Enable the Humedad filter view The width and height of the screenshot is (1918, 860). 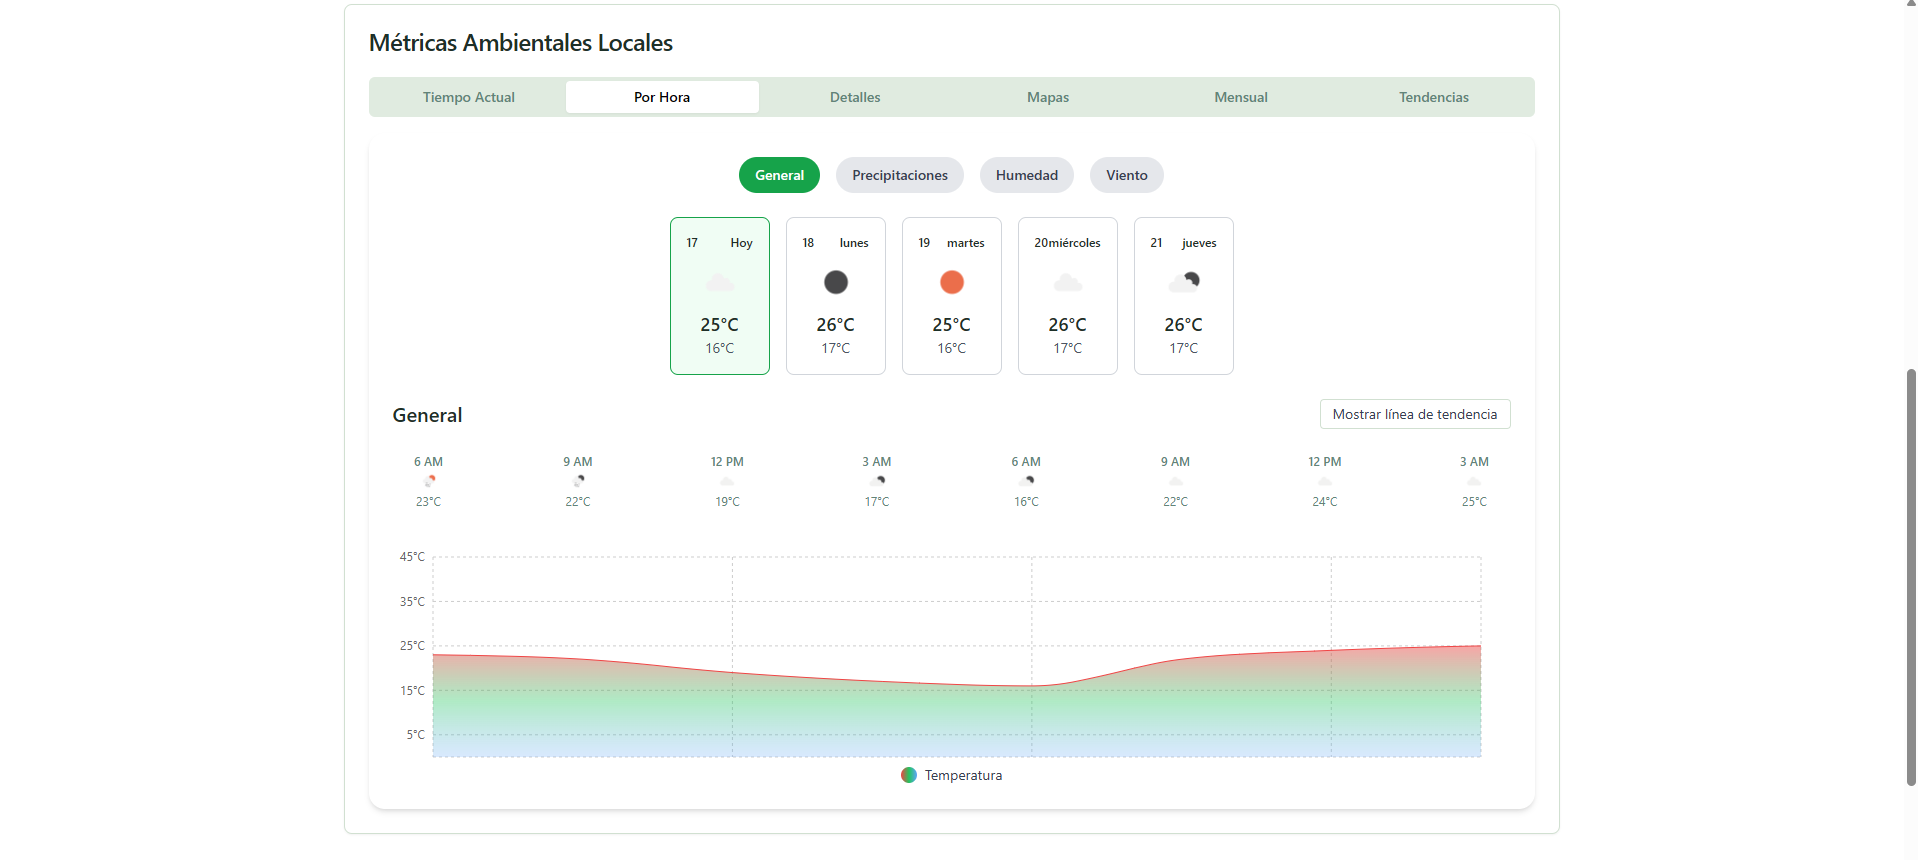(1026, 175)
